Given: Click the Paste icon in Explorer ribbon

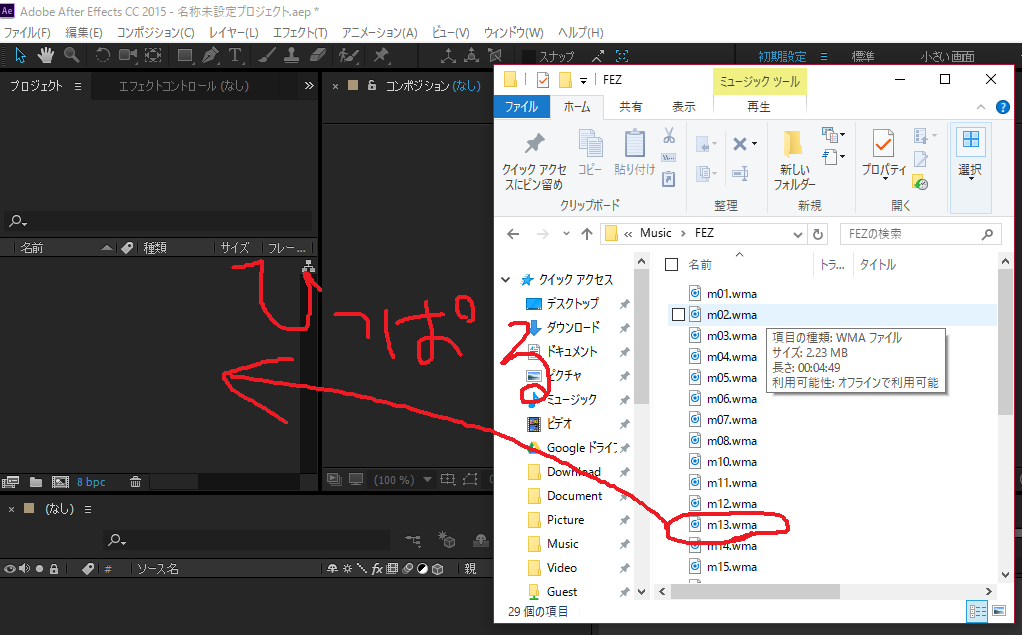Looking at the screenshot, I should click(634, 152).
